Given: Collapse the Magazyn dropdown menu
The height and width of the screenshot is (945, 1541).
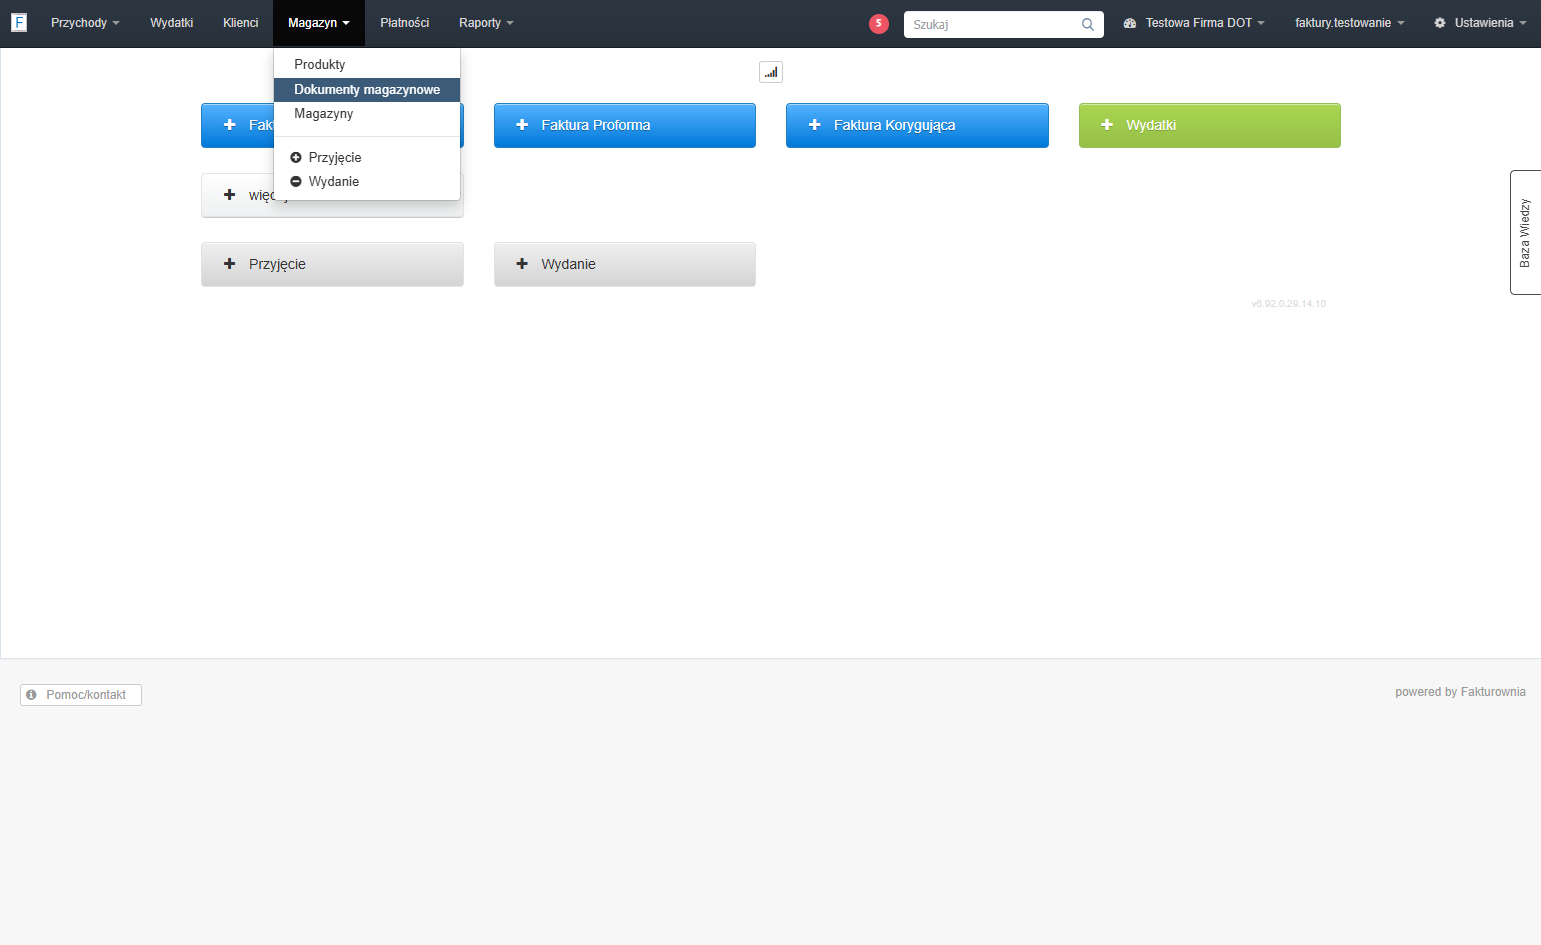Looking at the screenshot, I should pos(319,23).
